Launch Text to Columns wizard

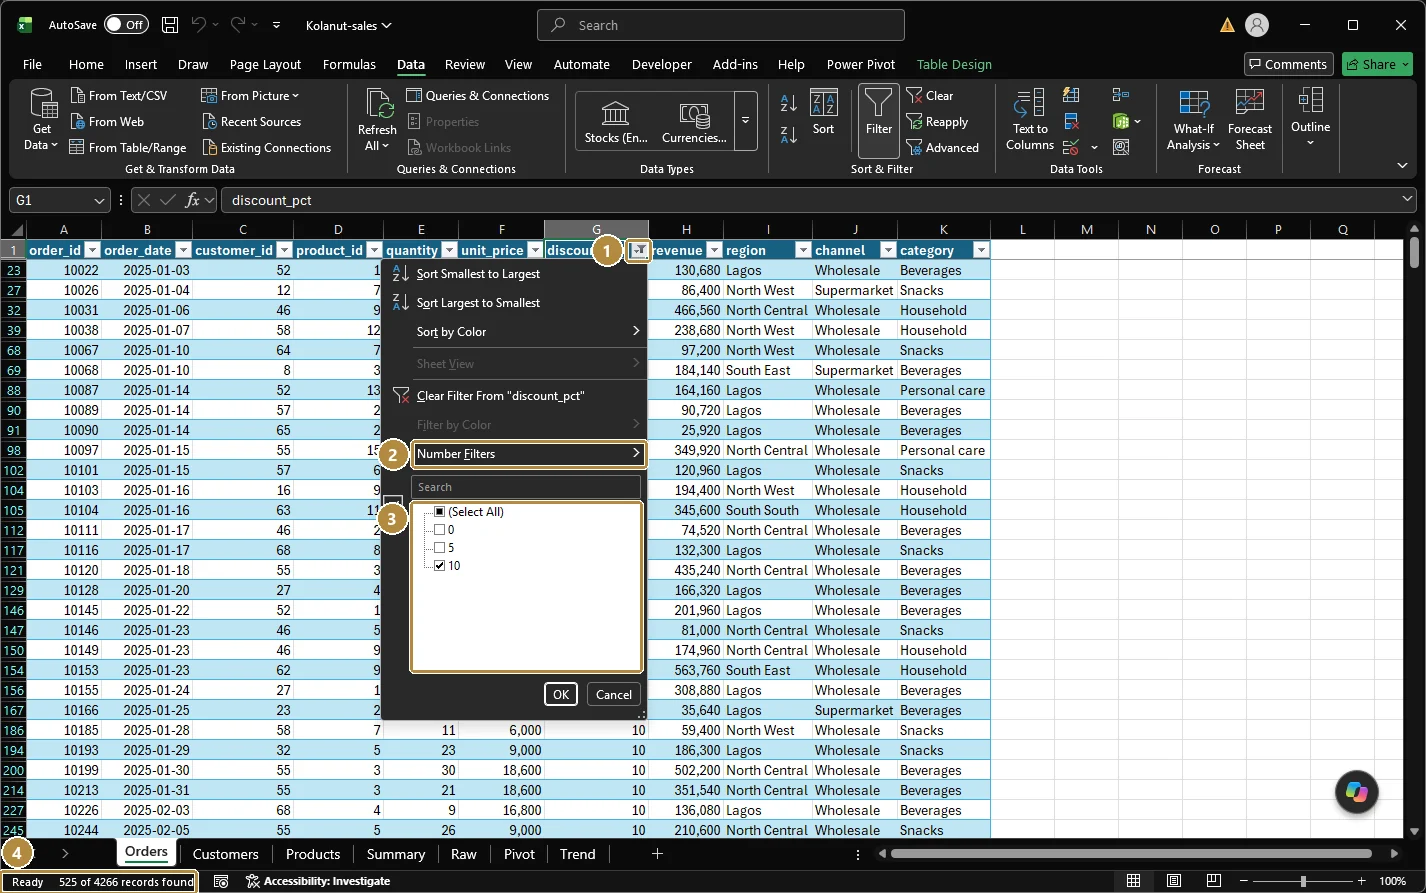click(1030, 120)
